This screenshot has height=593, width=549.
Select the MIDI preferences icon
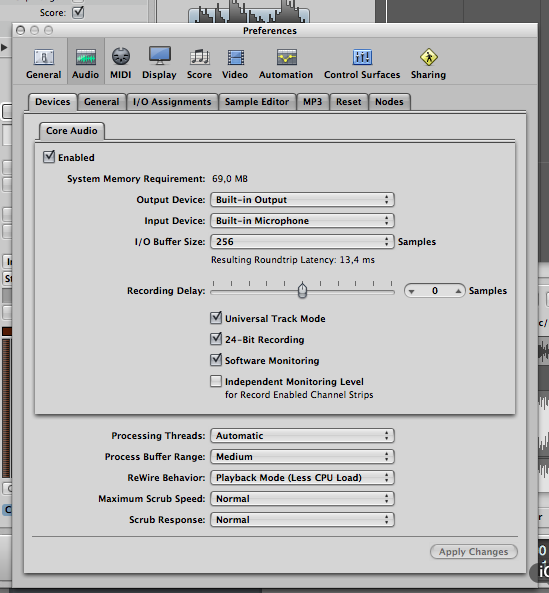coord(121,57)
